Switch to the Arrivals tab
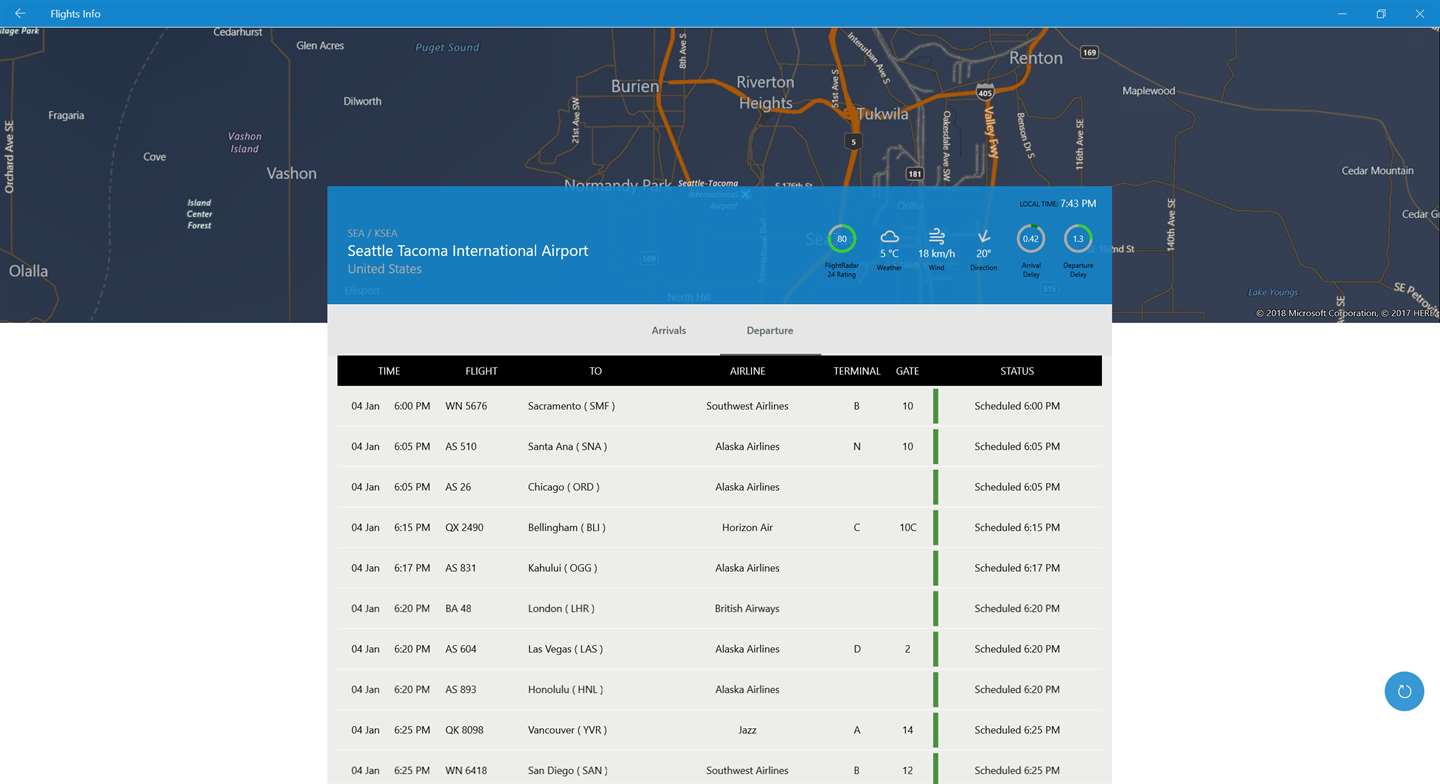This screenshot has height=784, width=1440. (x=669, y=330)
